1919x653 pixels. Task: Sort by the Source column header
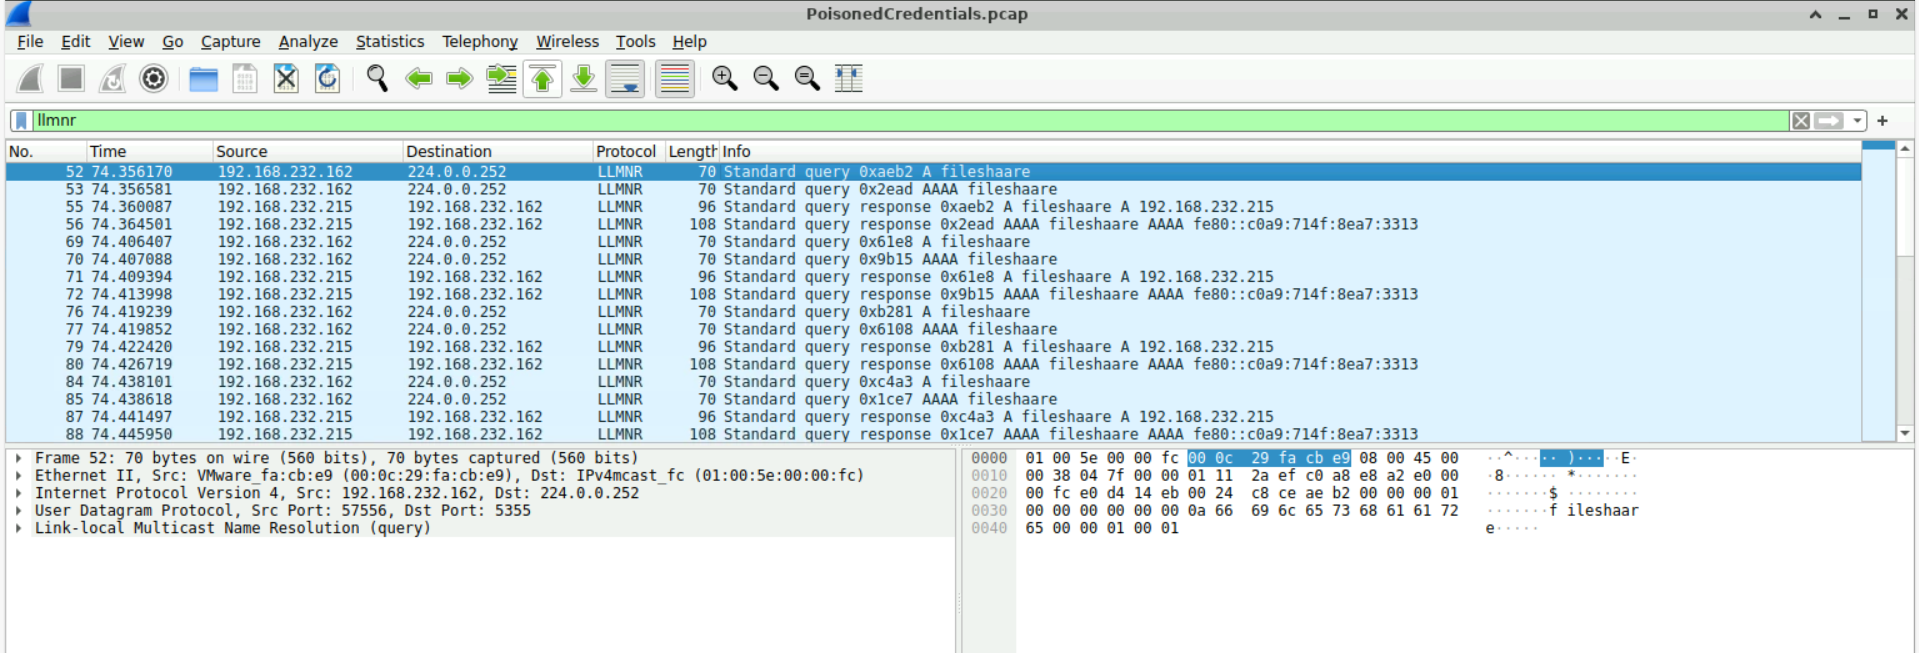(x=307, y=151)
